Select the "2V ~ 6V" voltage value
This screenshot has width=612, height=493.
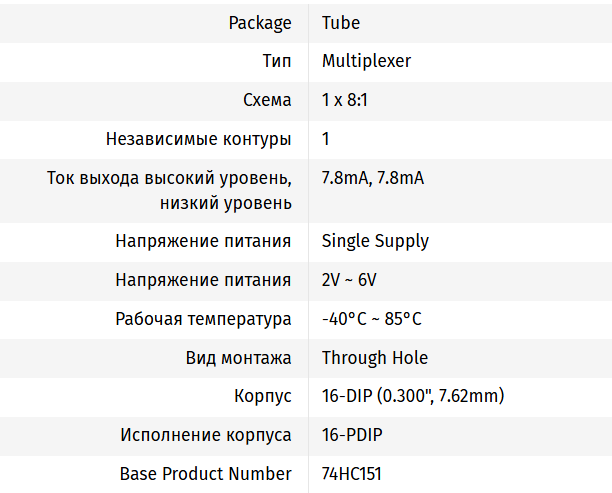click(349, 280)
